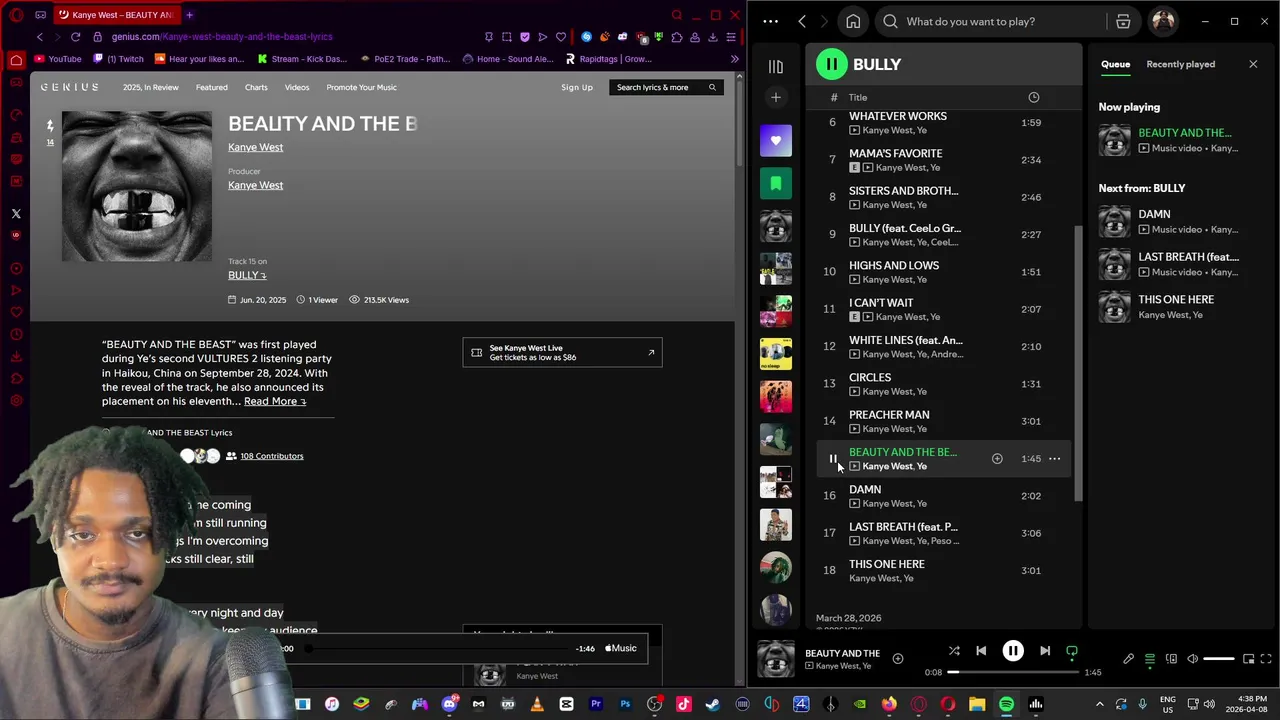Open YouTube bookmark

coord(57,59)
